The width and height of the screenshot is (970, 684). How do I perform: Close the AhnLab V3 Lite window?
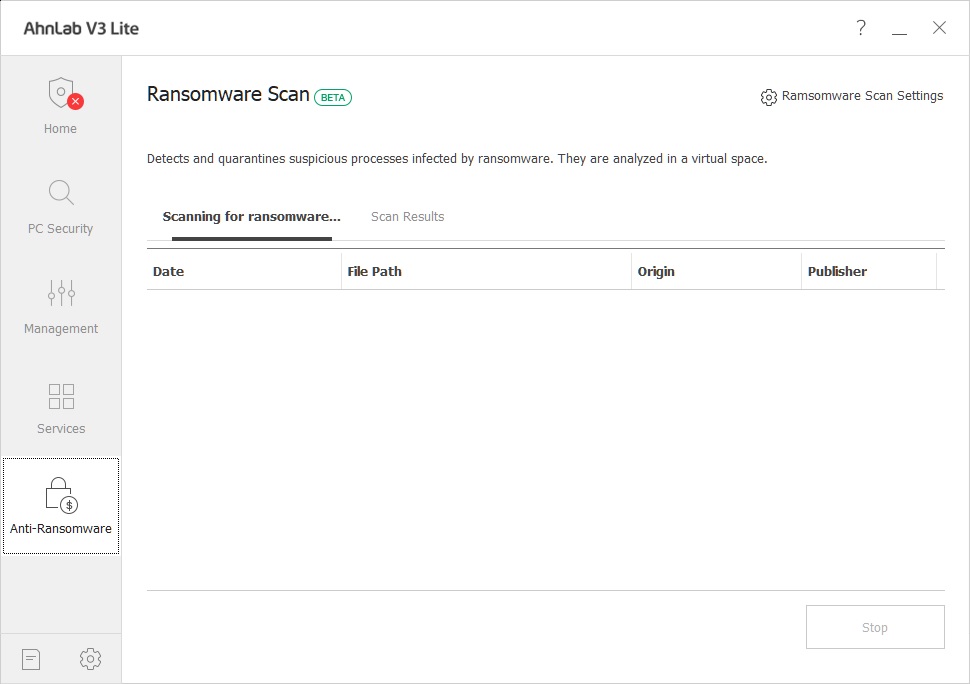[x=939, y=28]
